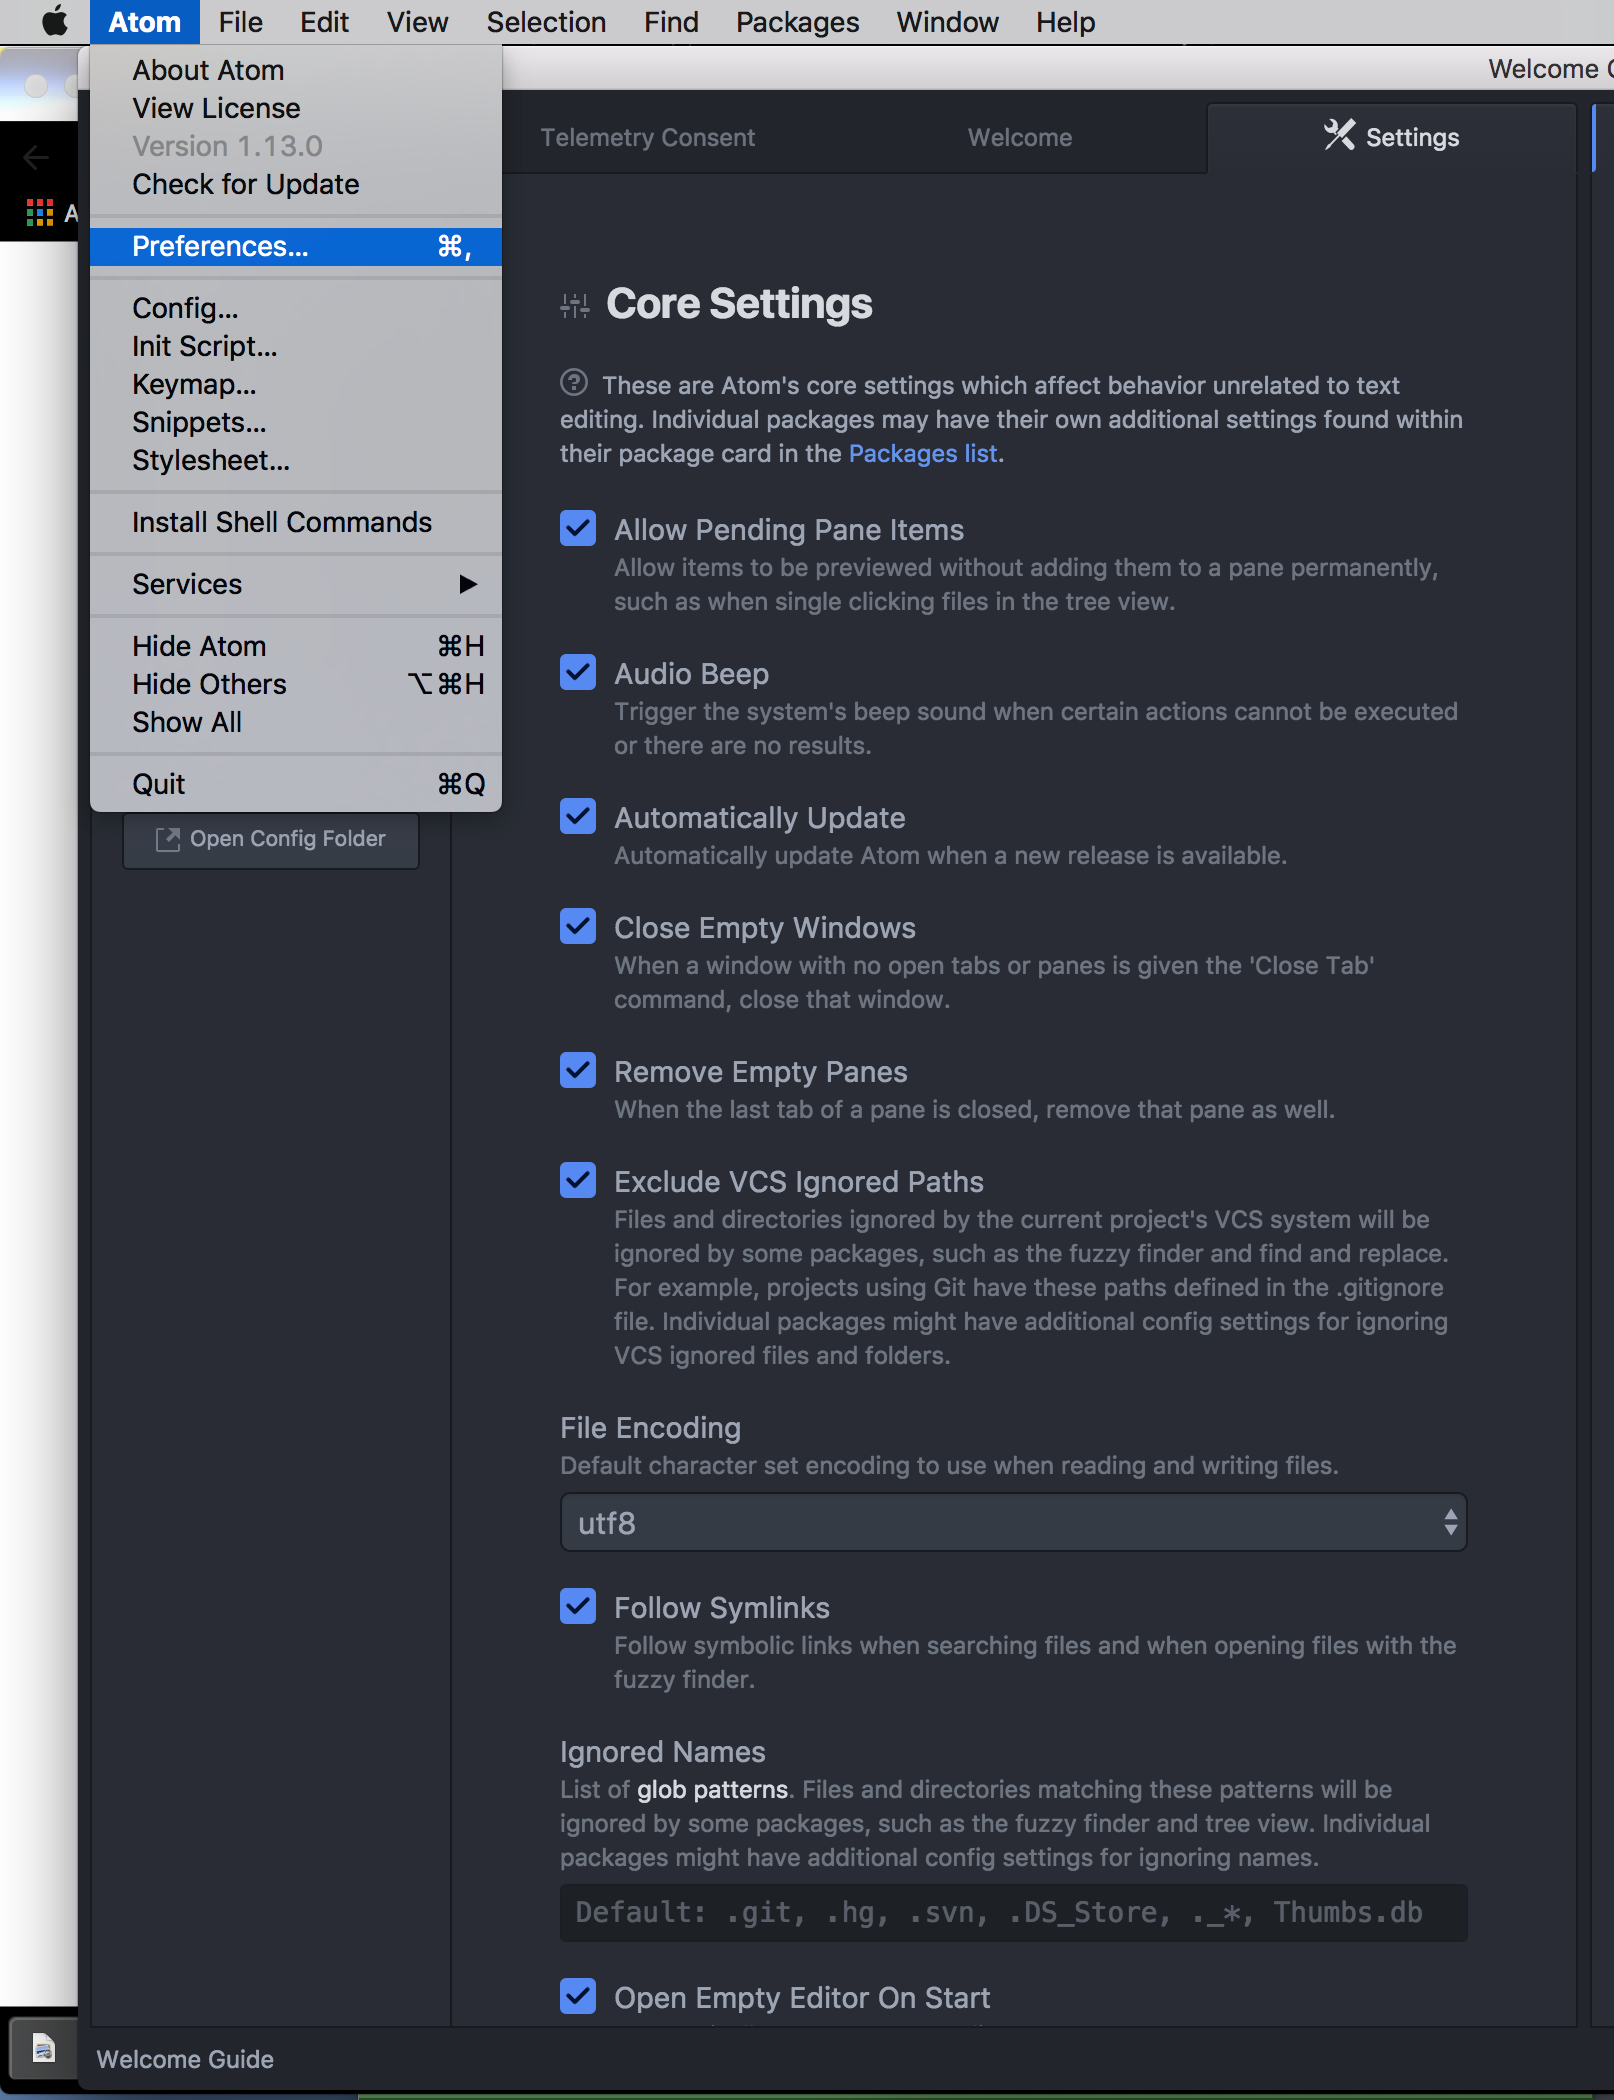Viewport: 1614px width, 2100px height.
Task: Uncheck Automatically Update
Action: click(578, 816)
